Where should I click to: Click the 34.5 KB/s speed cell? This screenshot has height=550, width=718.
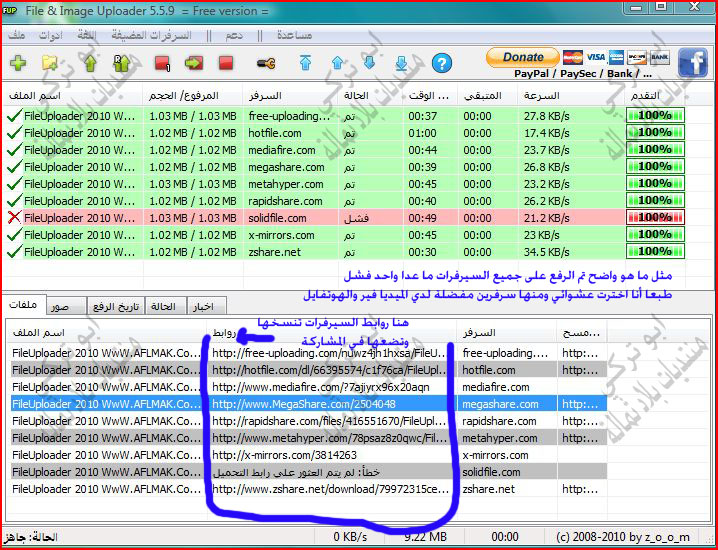(547, 252)
